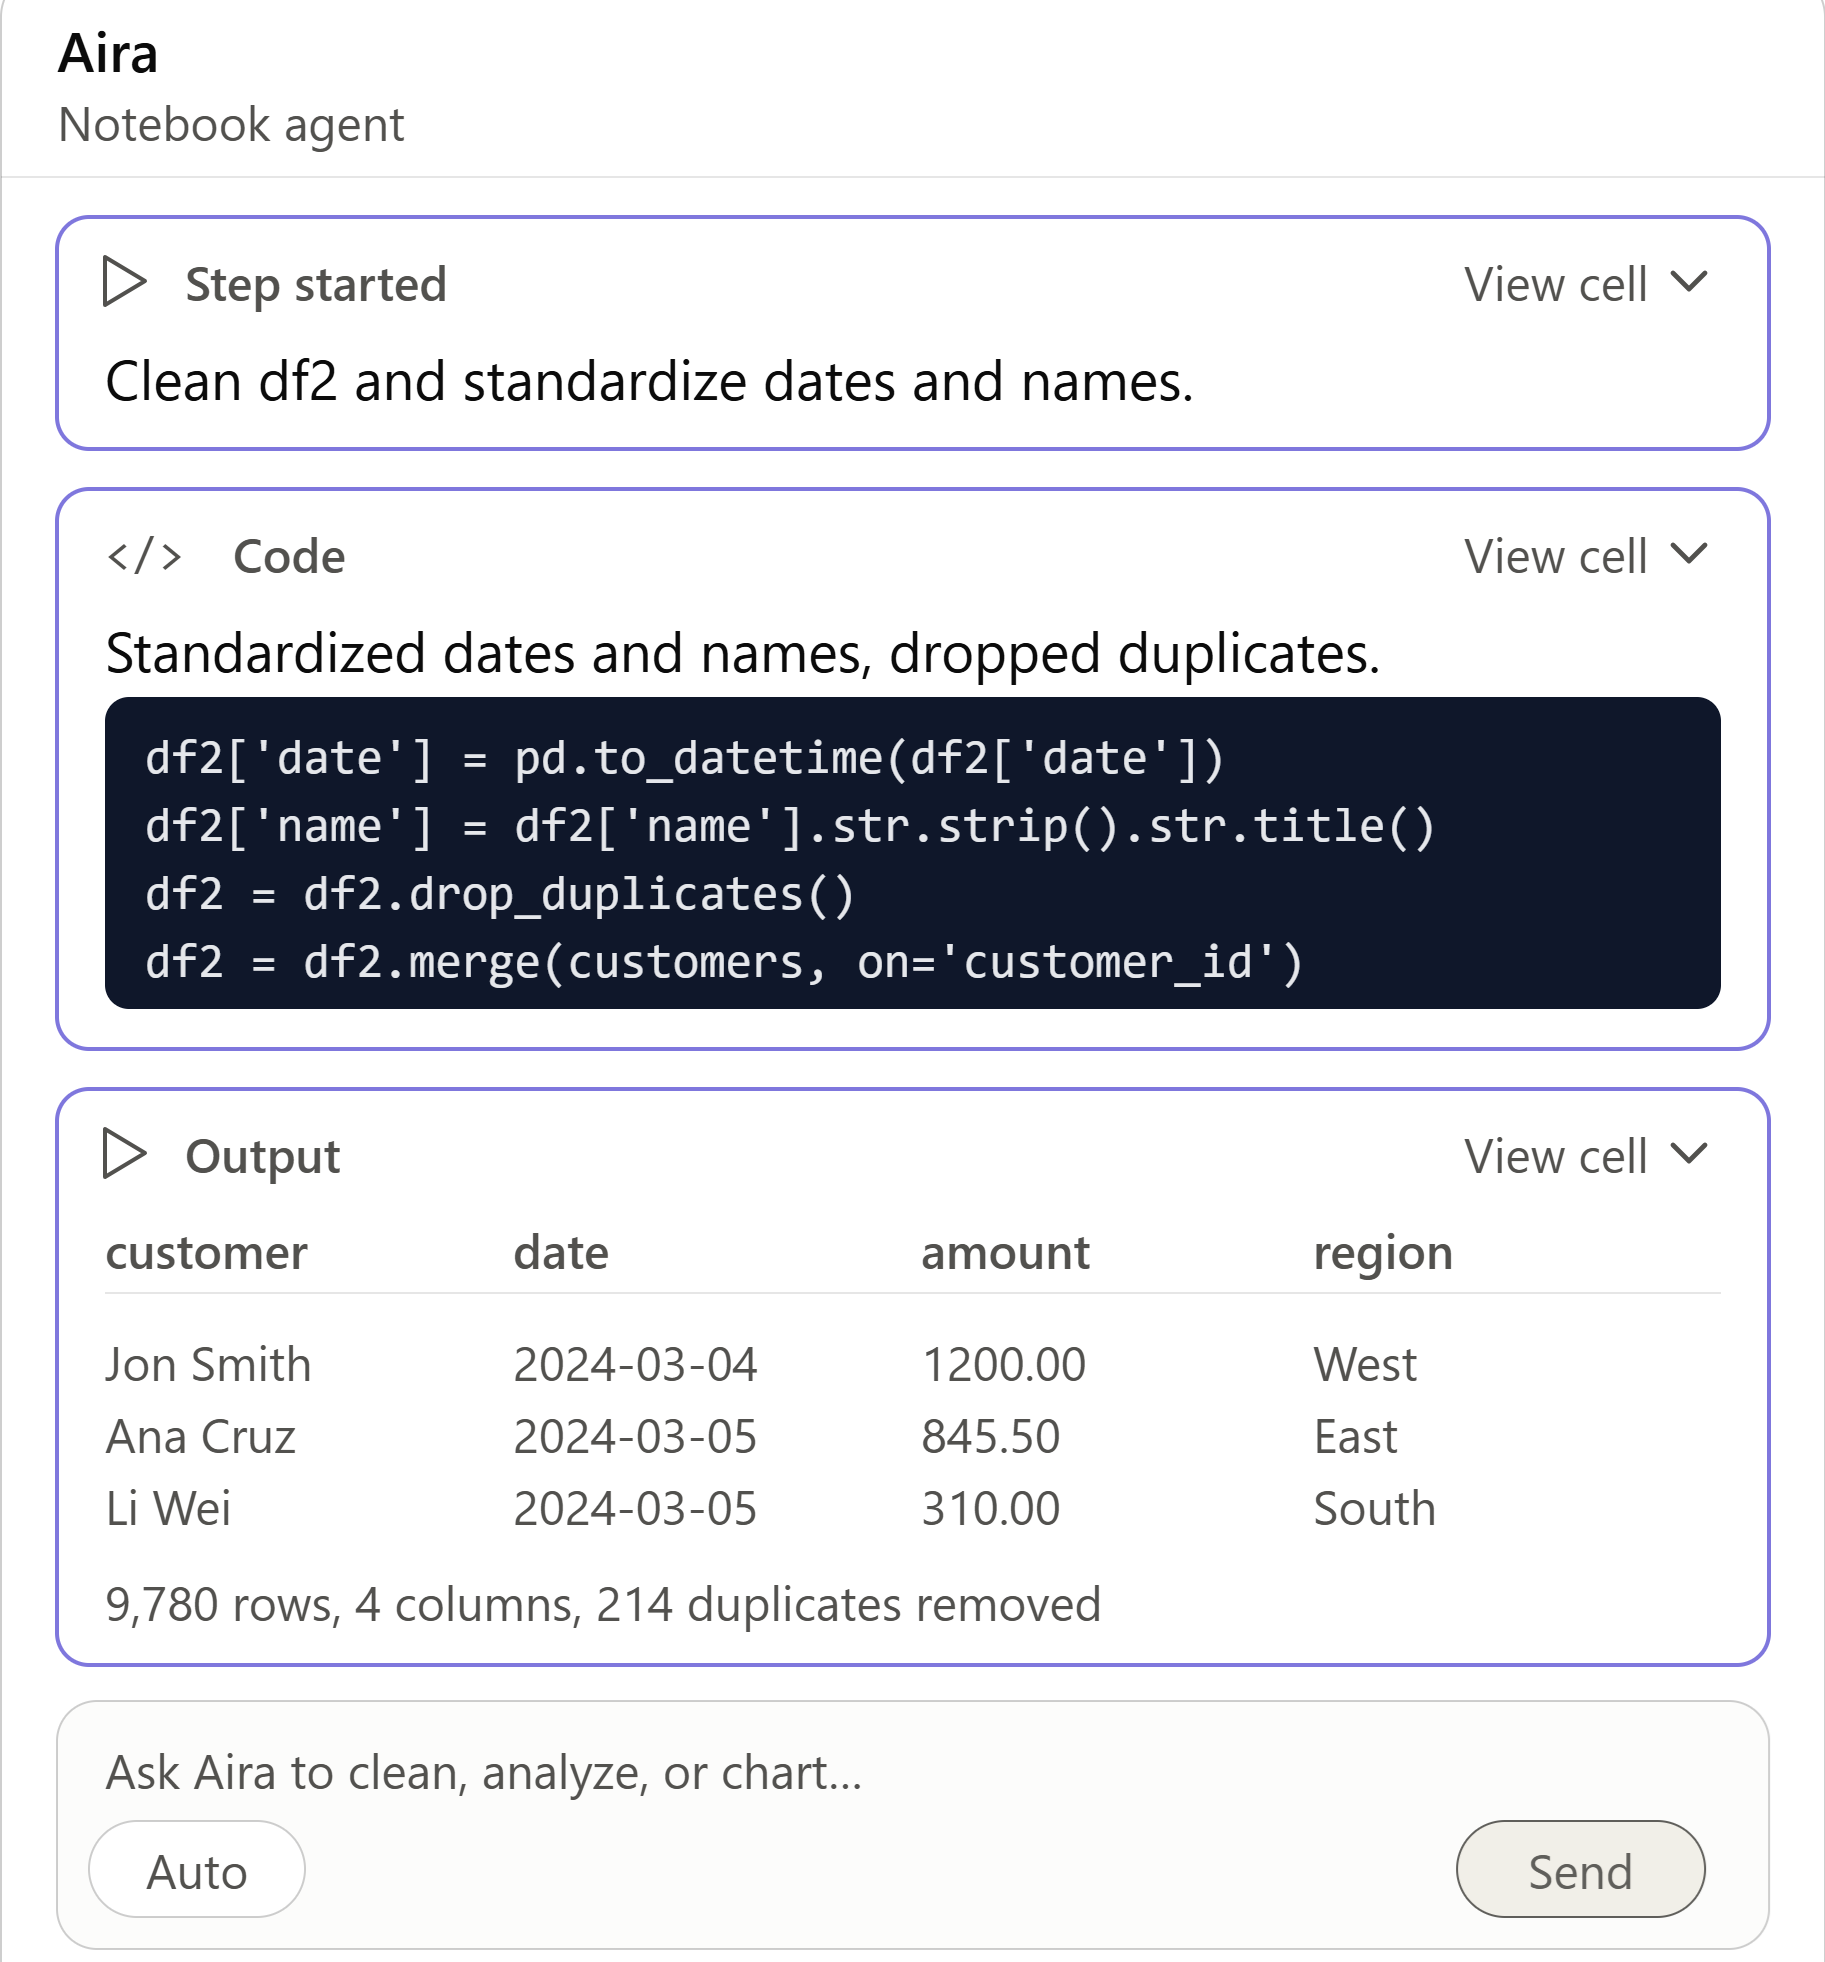Click the date column header
Screen dimensions: 1825x1962
(x=561, y=1253)
